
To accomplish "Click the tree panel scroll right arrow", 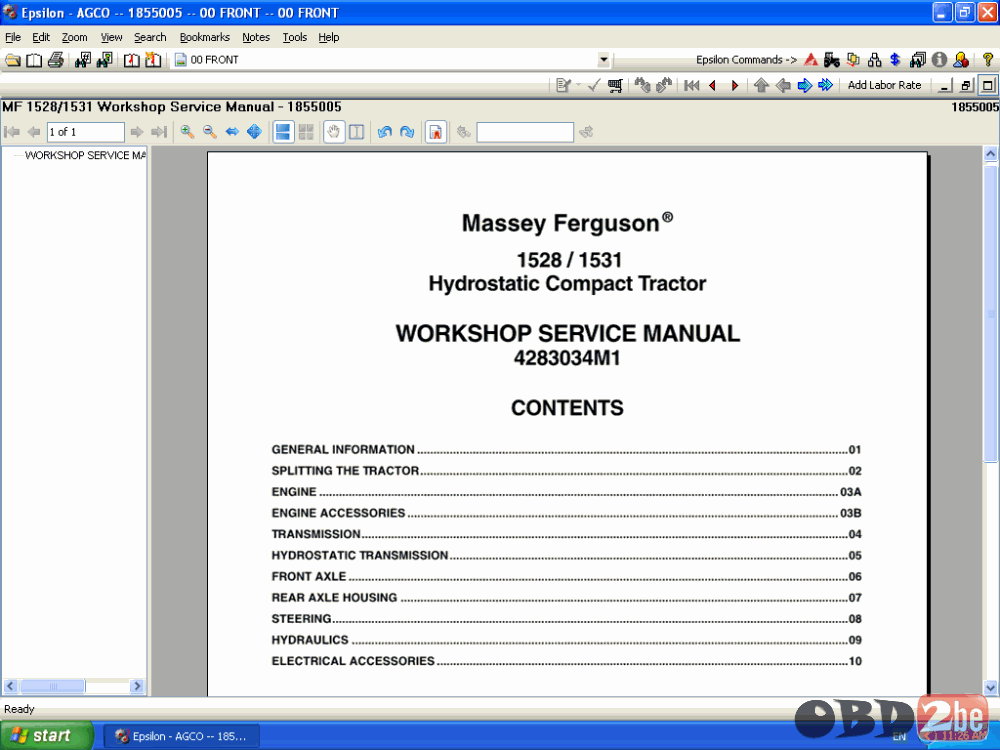I will (136, 686).
